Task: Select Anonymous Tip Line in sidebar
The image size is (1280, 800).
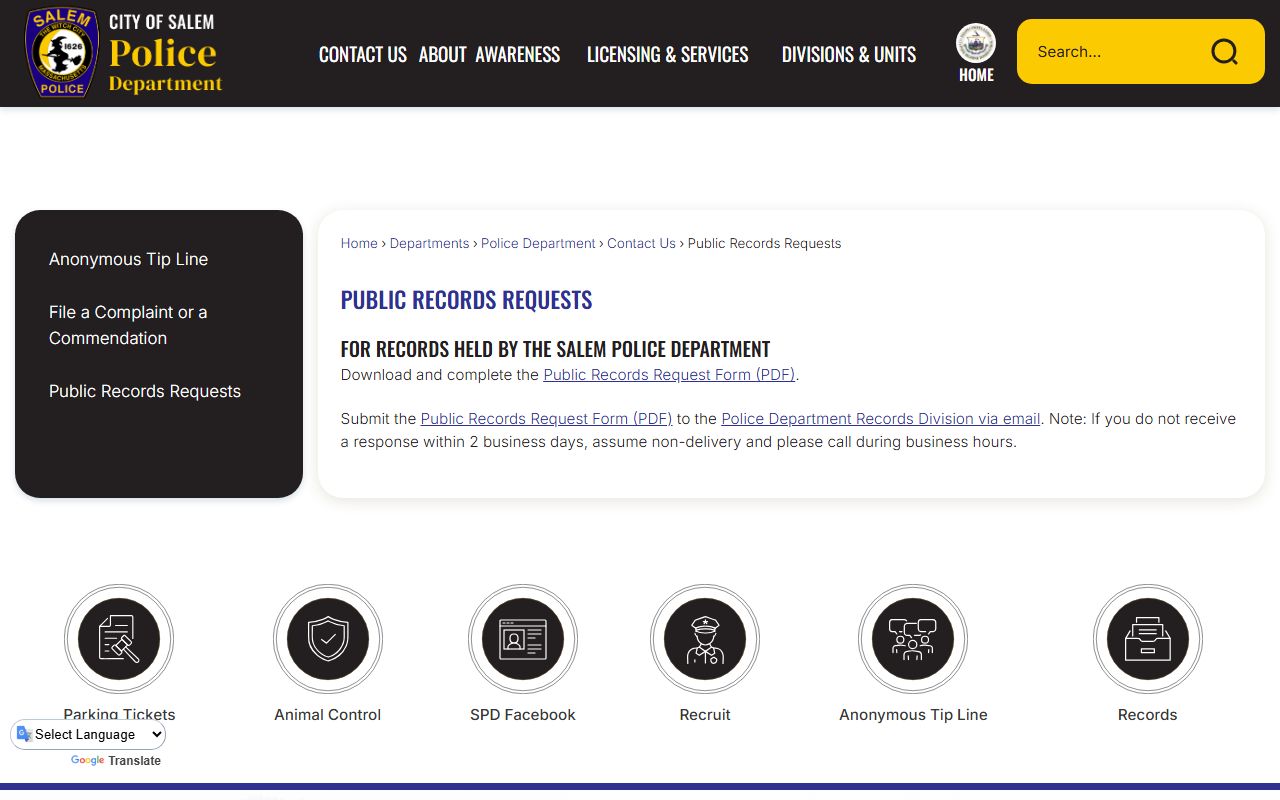Action: pyautogui.click(x=128, y=259)
